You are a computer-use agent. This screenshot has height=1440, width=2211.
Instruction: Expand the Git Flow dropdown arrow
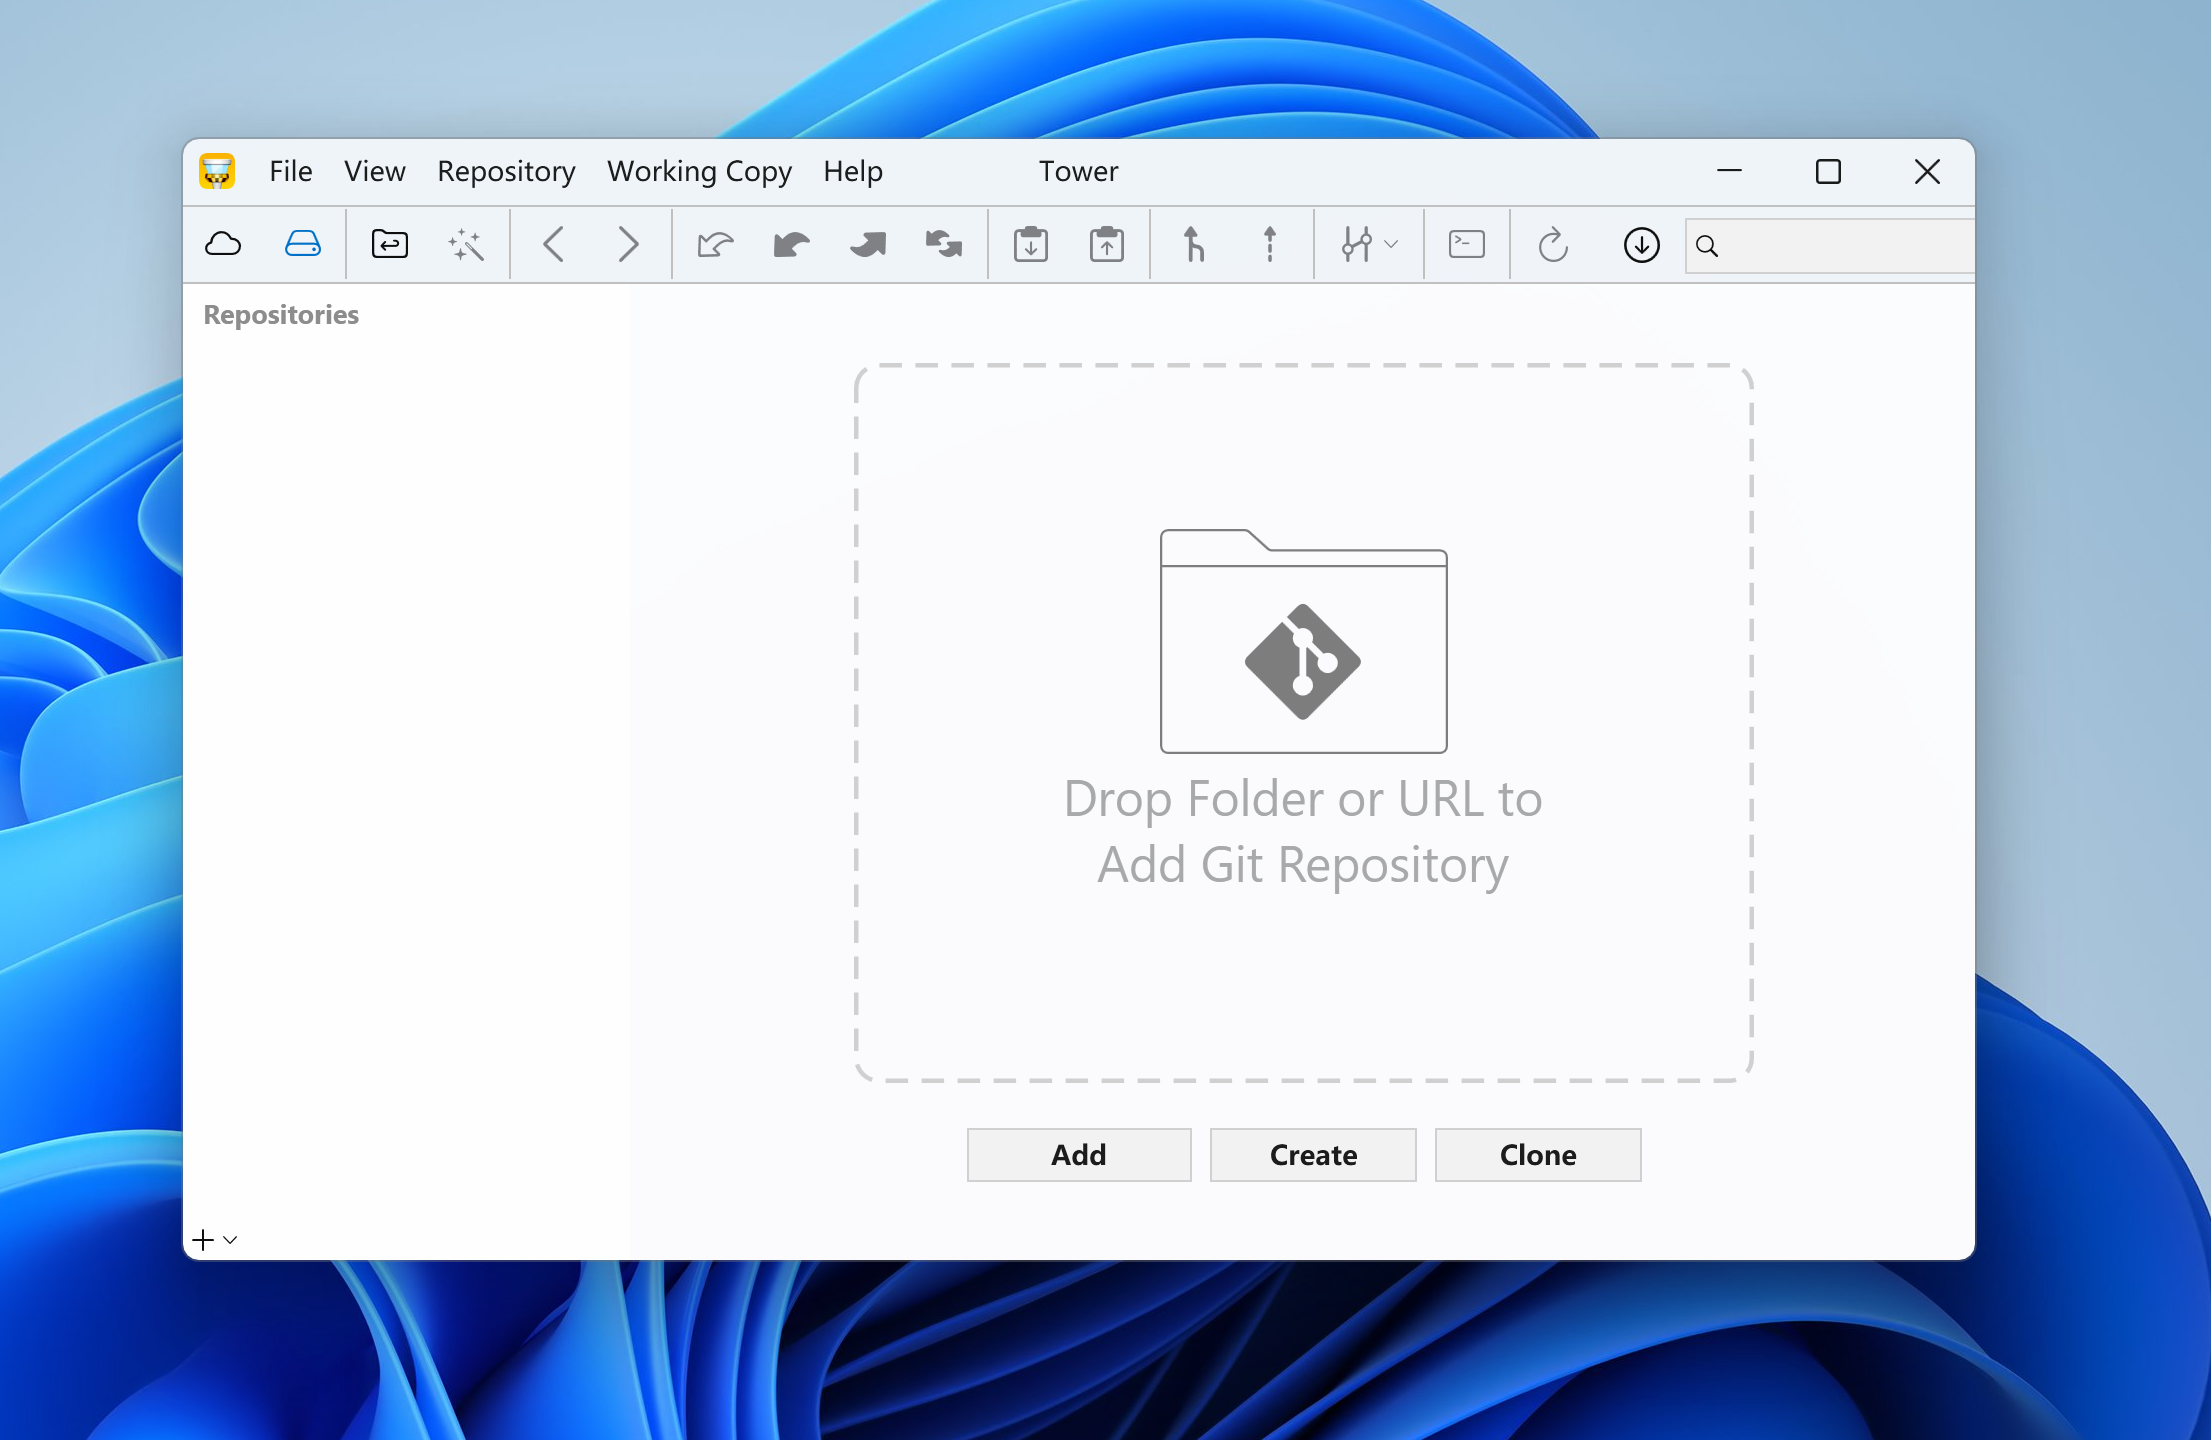point(1390,244)
